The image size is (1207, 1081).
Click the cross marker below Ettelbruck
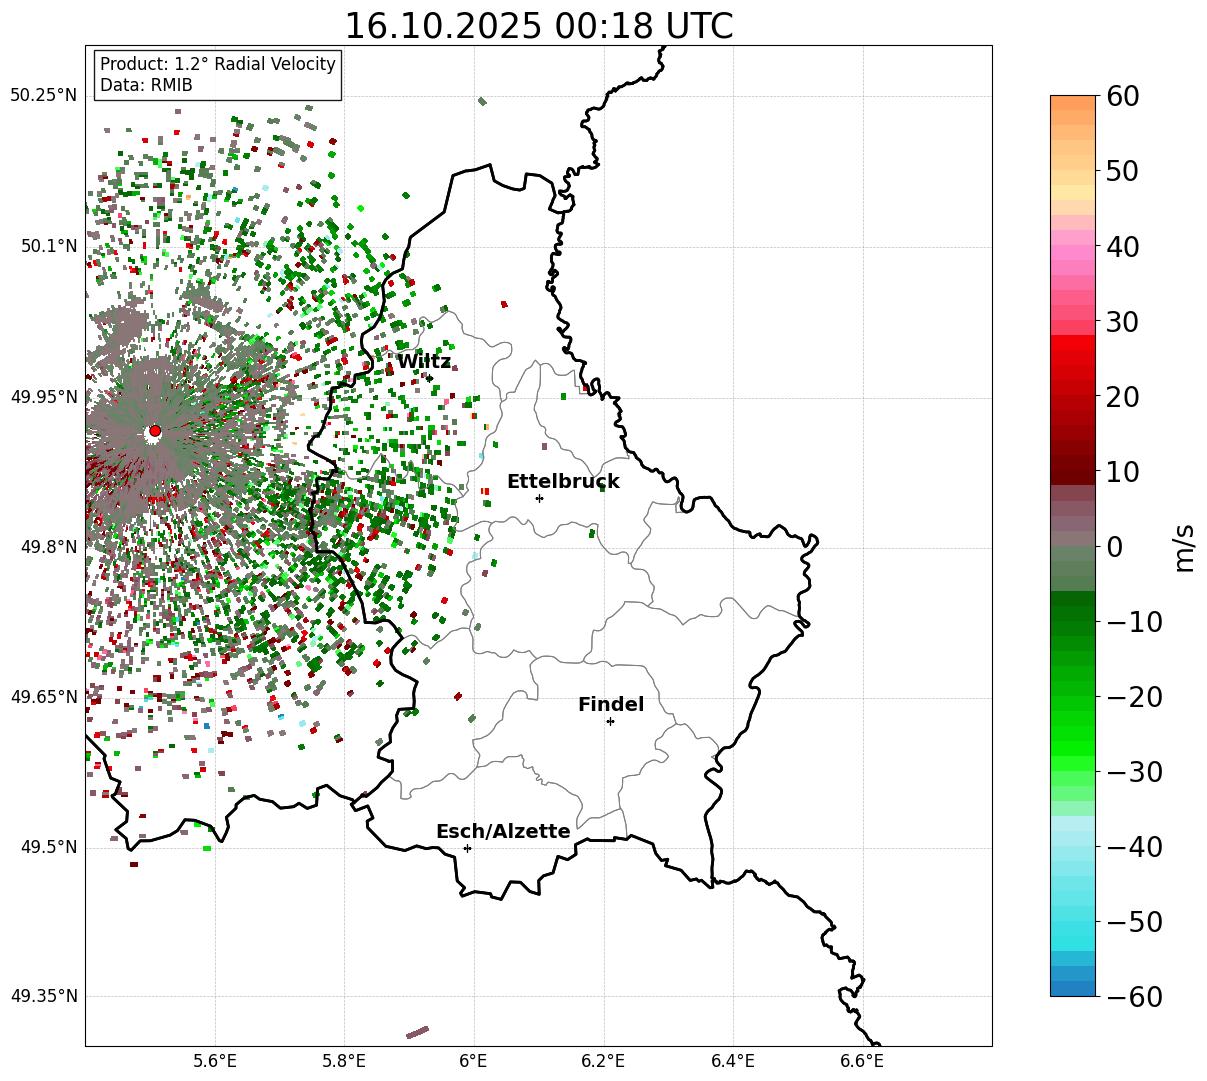point(540,498)
